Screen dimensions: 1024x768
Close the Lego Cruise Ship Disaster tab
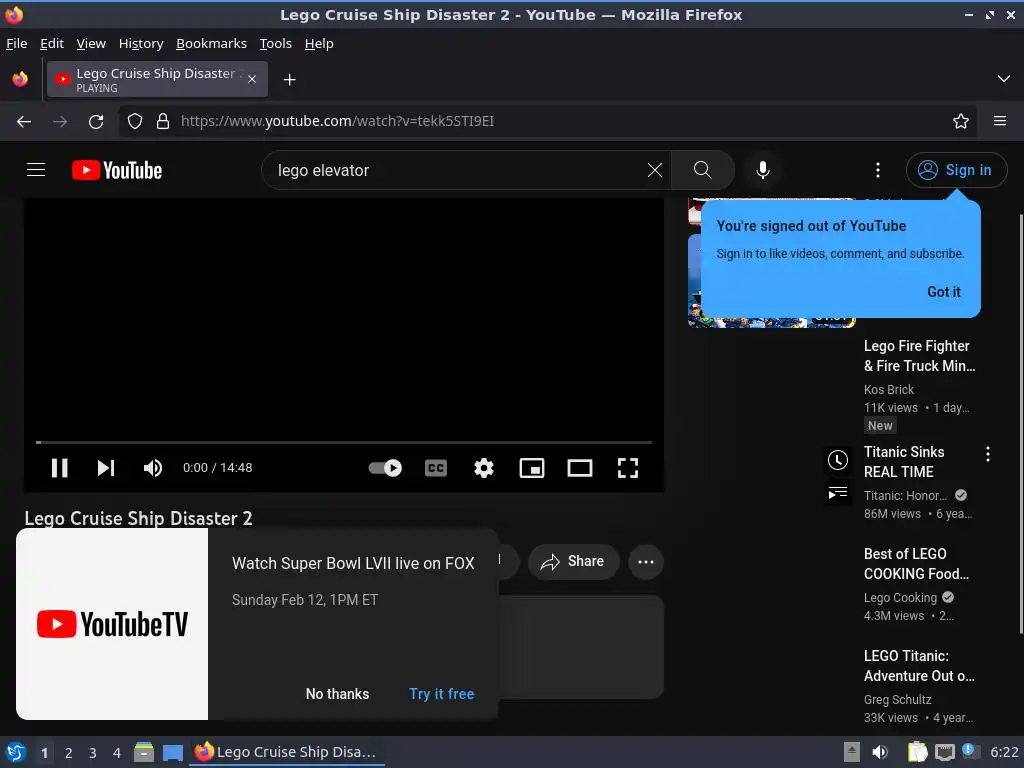[252, 79]
